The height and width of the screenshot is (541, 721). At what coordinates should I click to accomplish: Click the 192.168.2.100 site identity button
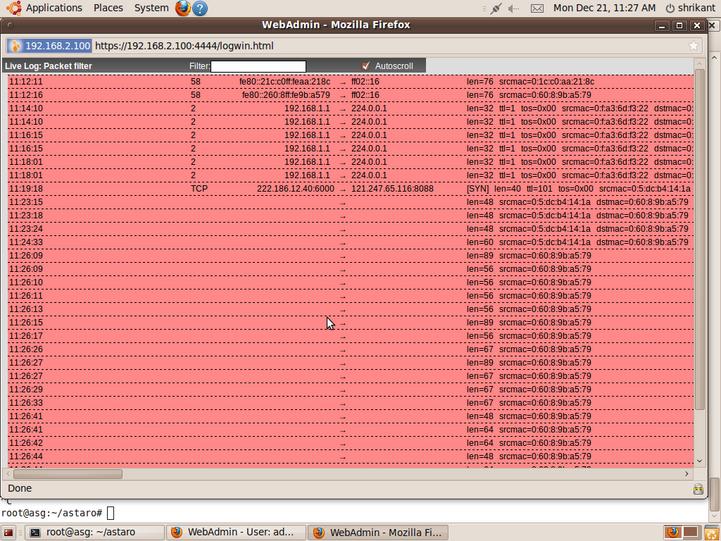[49, 45]
